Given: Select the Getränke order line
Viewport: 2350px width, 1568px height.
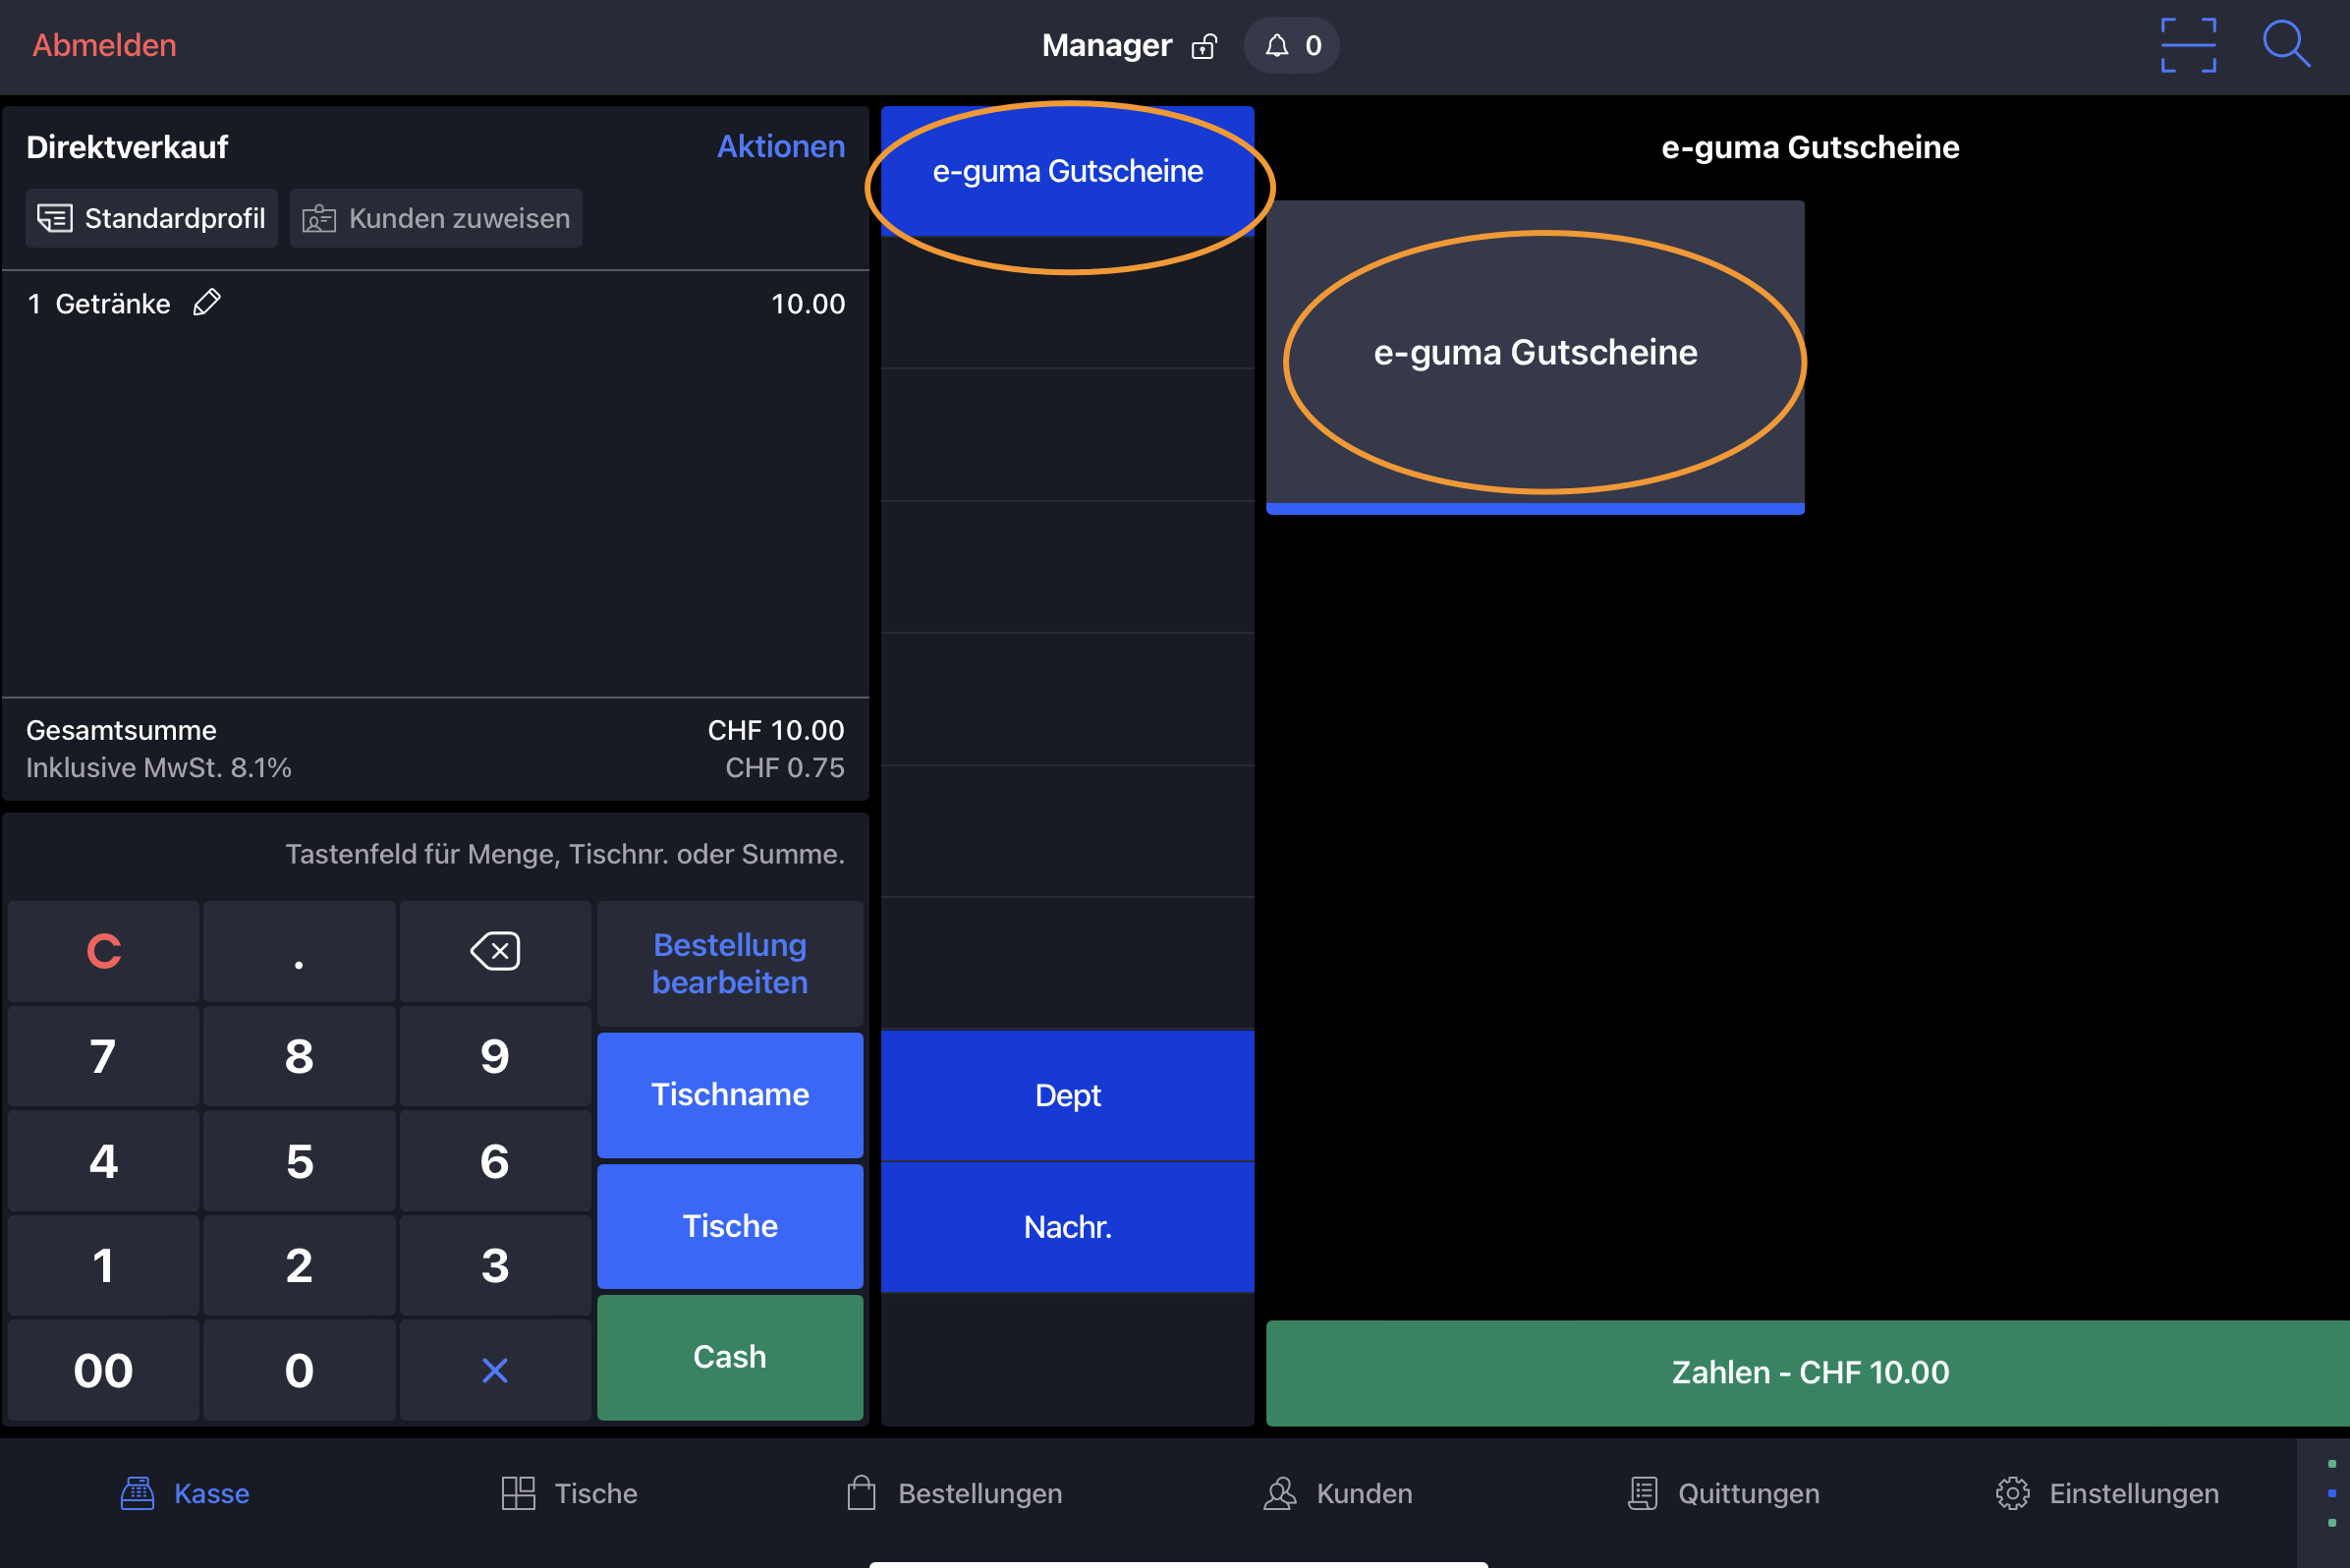Looking at the screenshot, I should pyautogui.click(x=436, y=303).
